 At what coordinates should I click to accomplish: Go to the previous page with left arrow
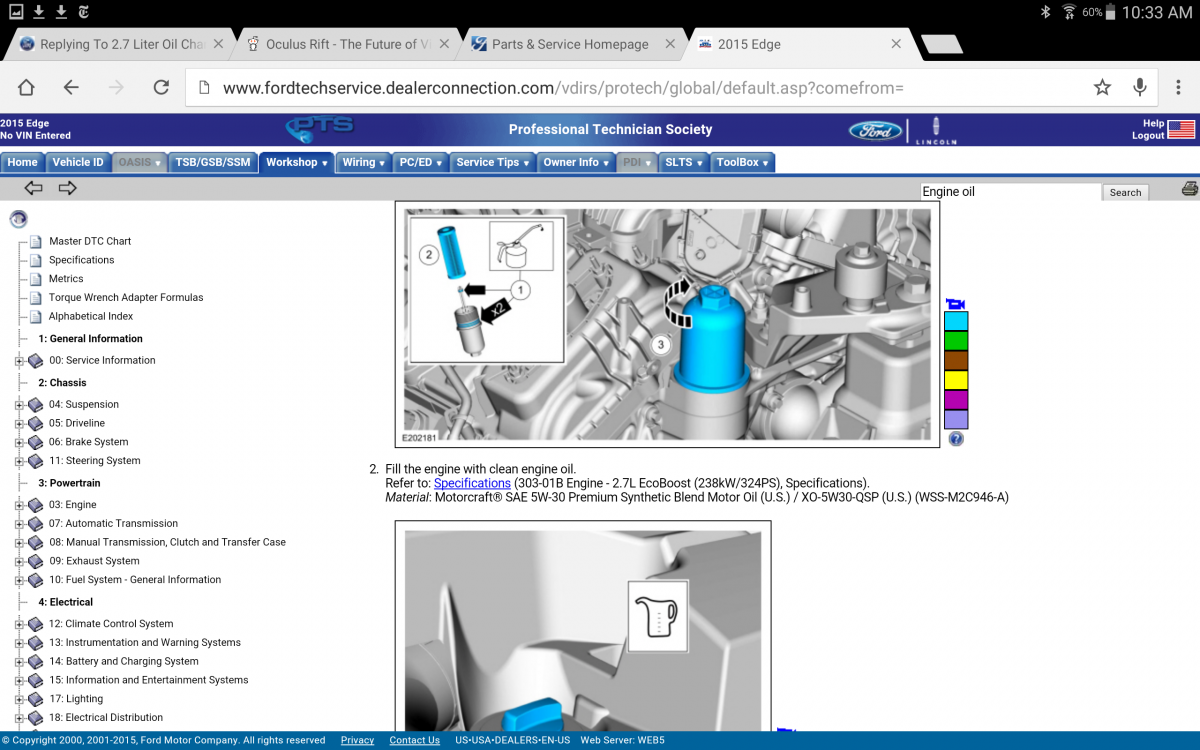(34, 188)
